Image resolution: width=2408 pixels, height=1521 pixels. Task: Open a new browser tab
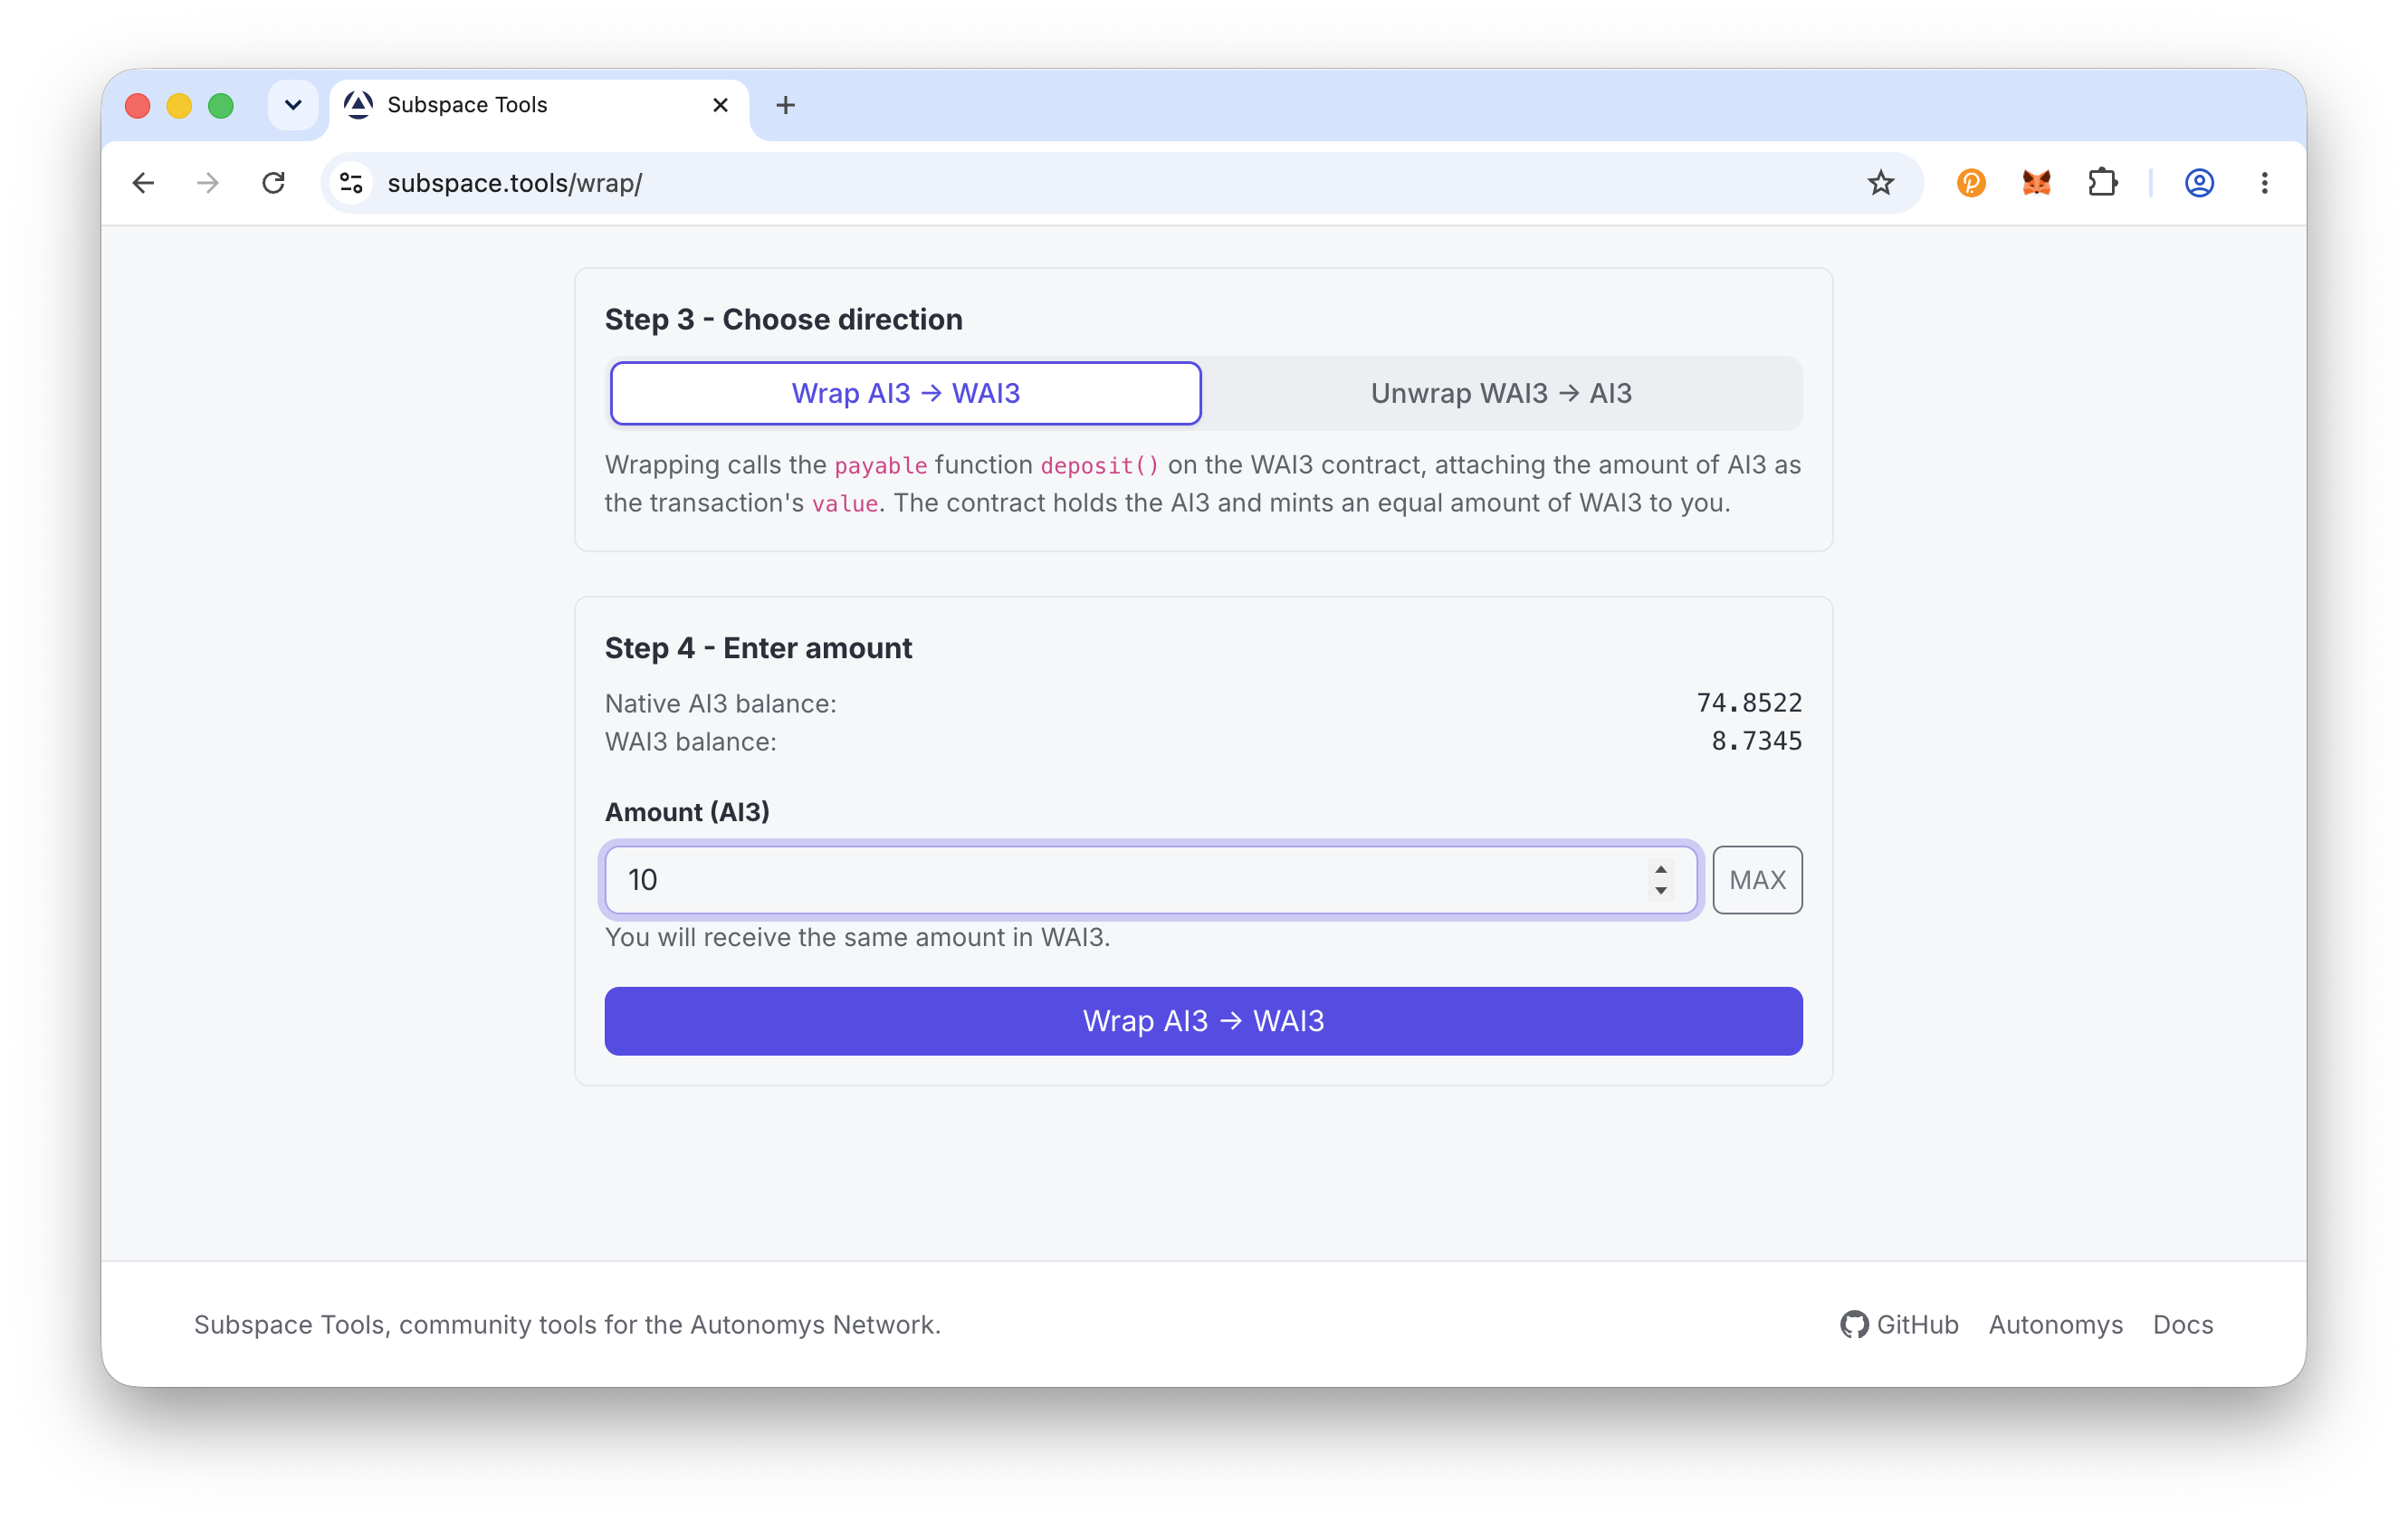785,105
